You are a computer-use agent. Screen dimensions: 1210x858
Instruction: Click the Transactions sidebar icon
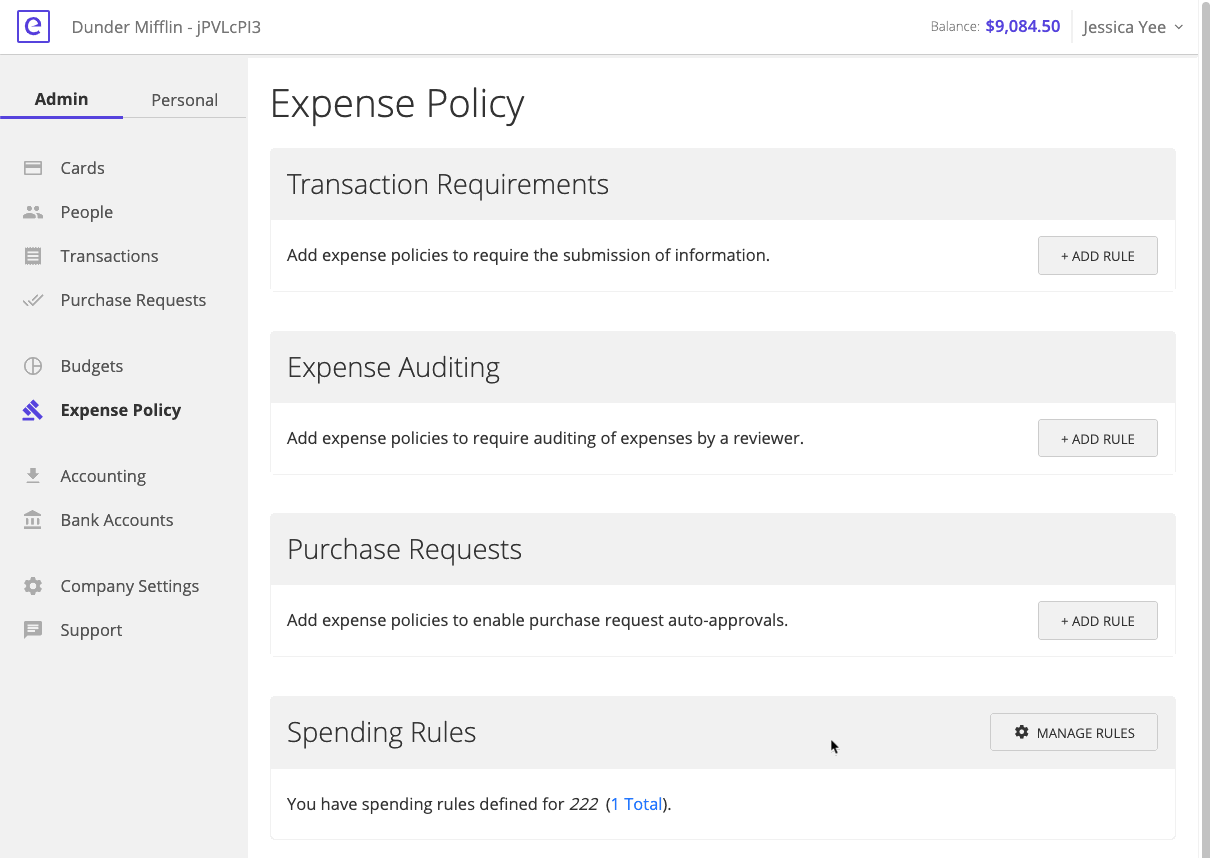pos(35,255)
